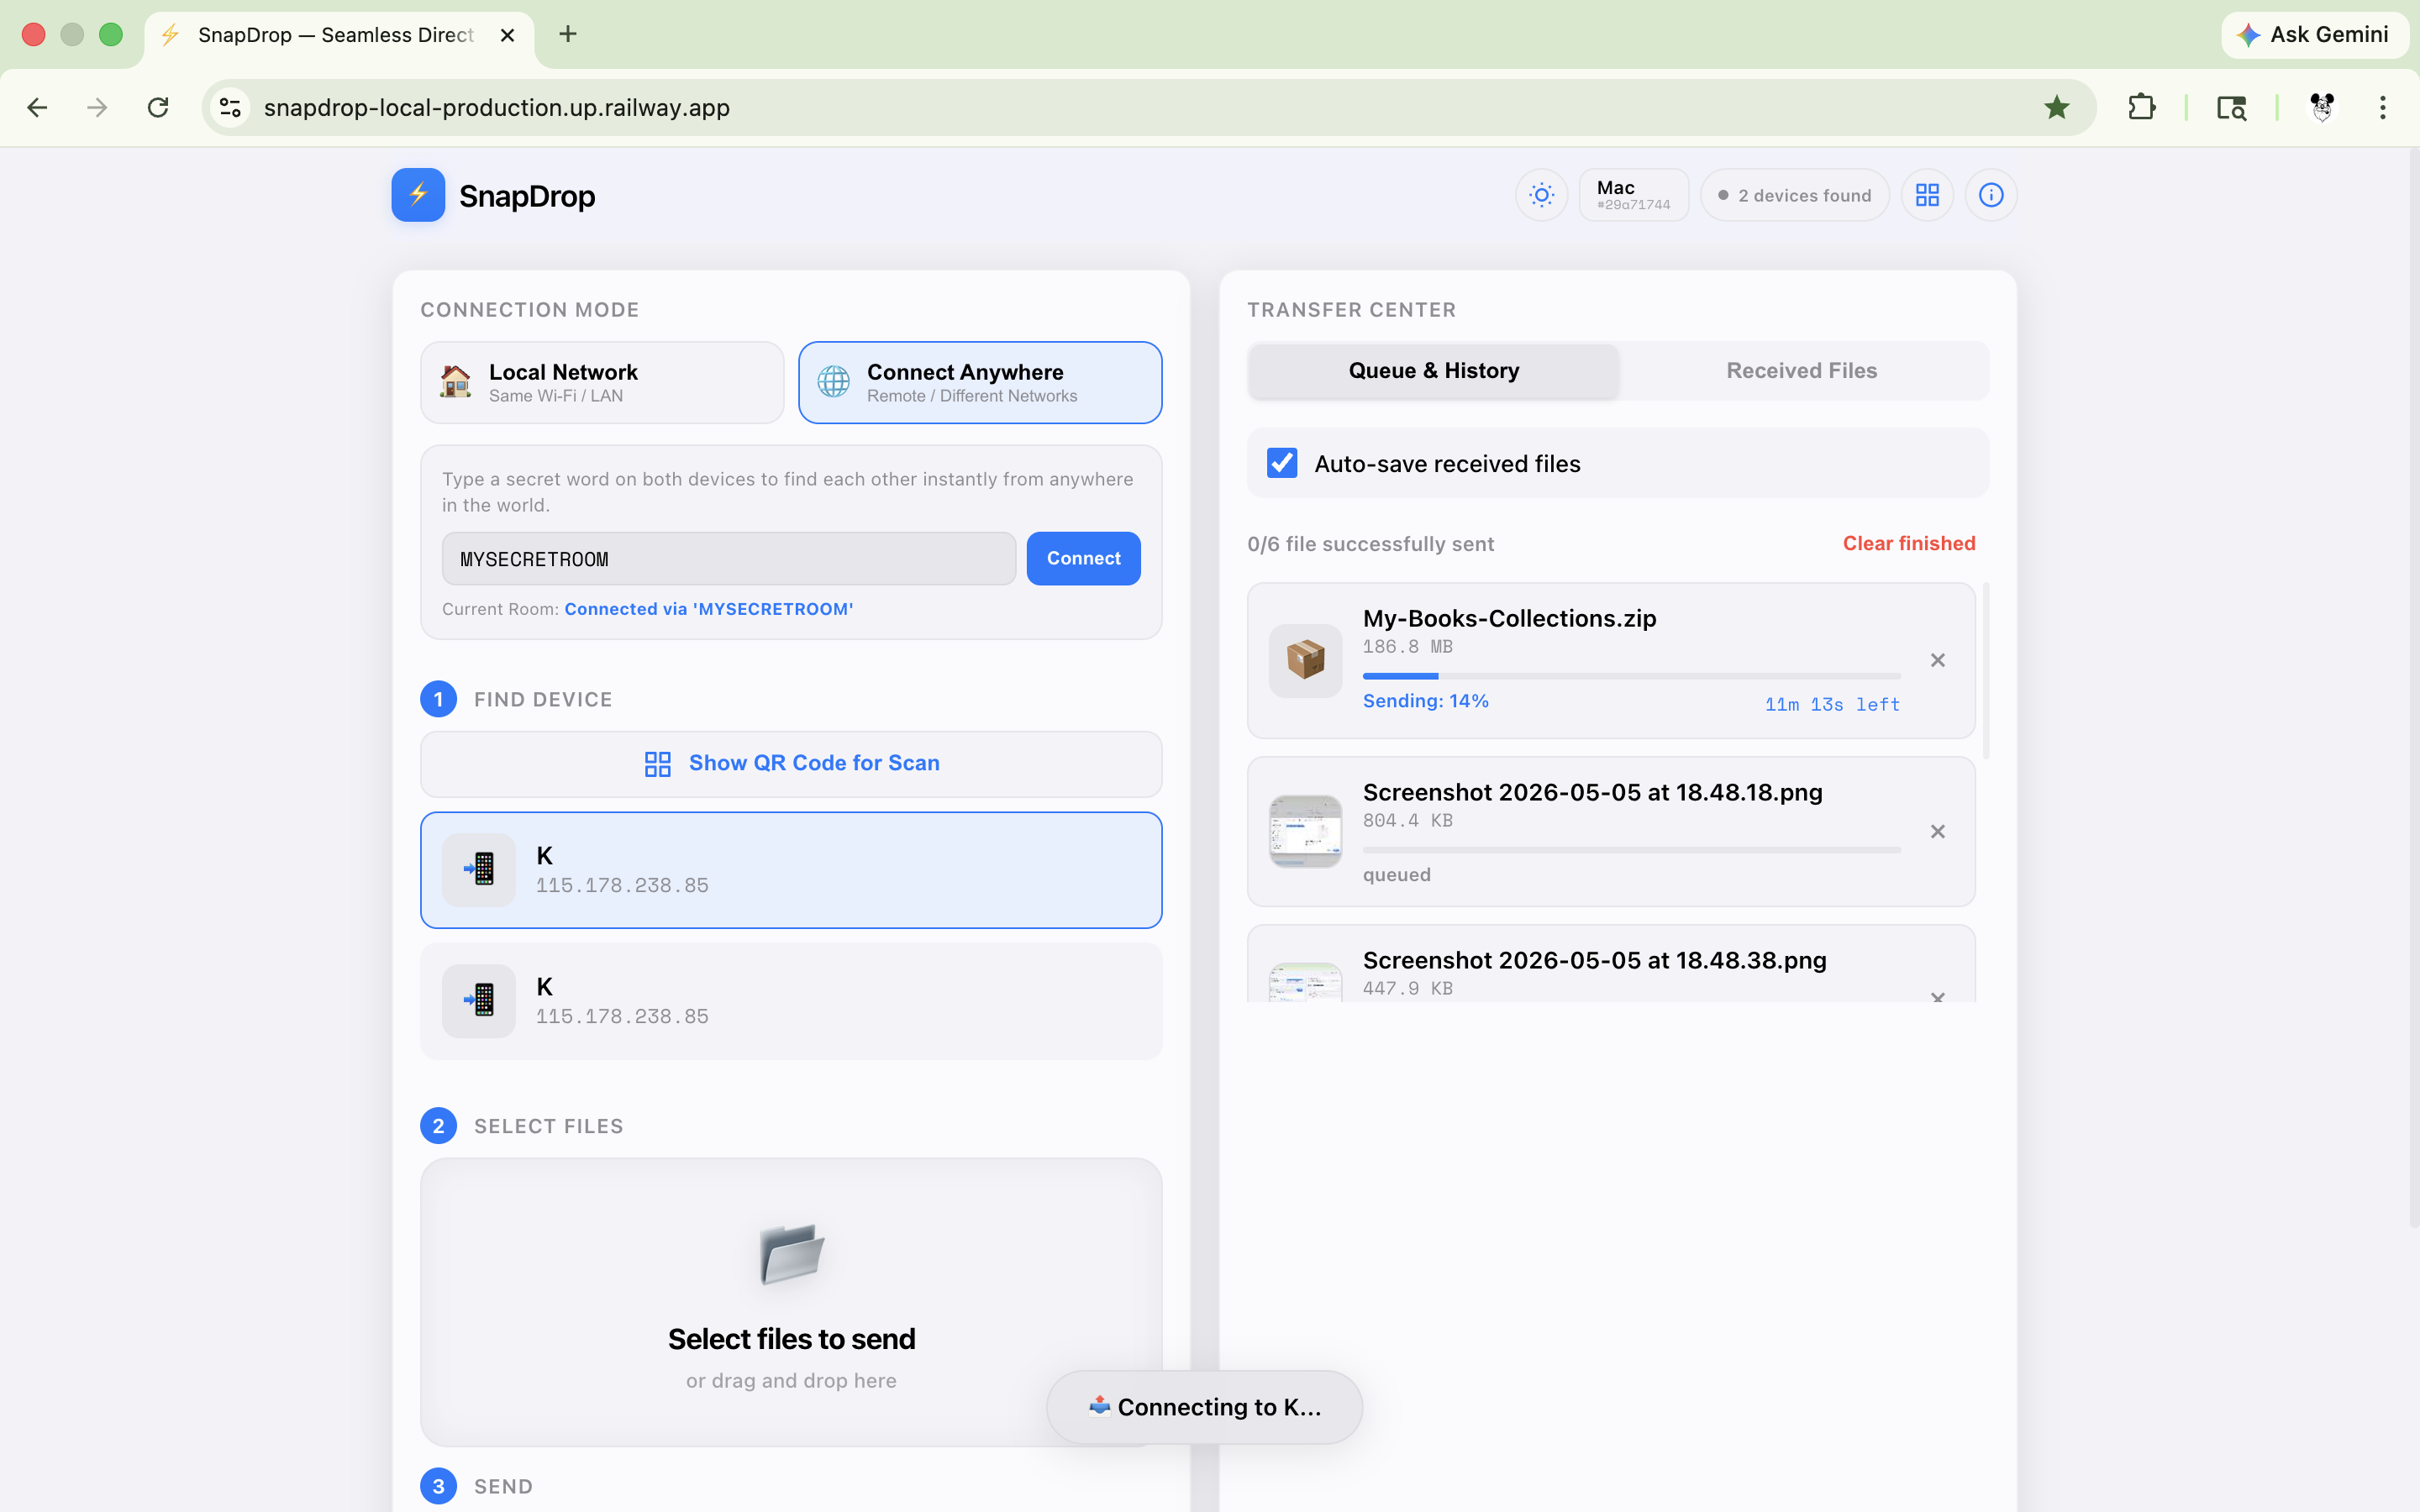Select the highlighted K device card

791,870
